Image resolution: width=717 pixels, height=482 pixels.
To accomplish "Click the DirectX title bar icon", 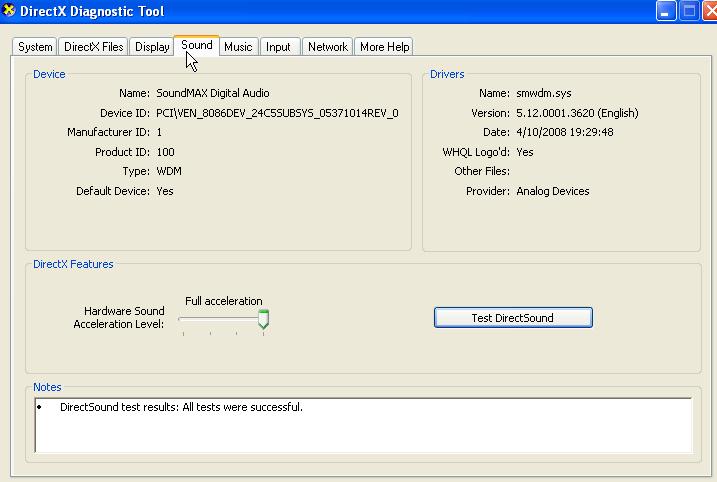I will point(8,10).
